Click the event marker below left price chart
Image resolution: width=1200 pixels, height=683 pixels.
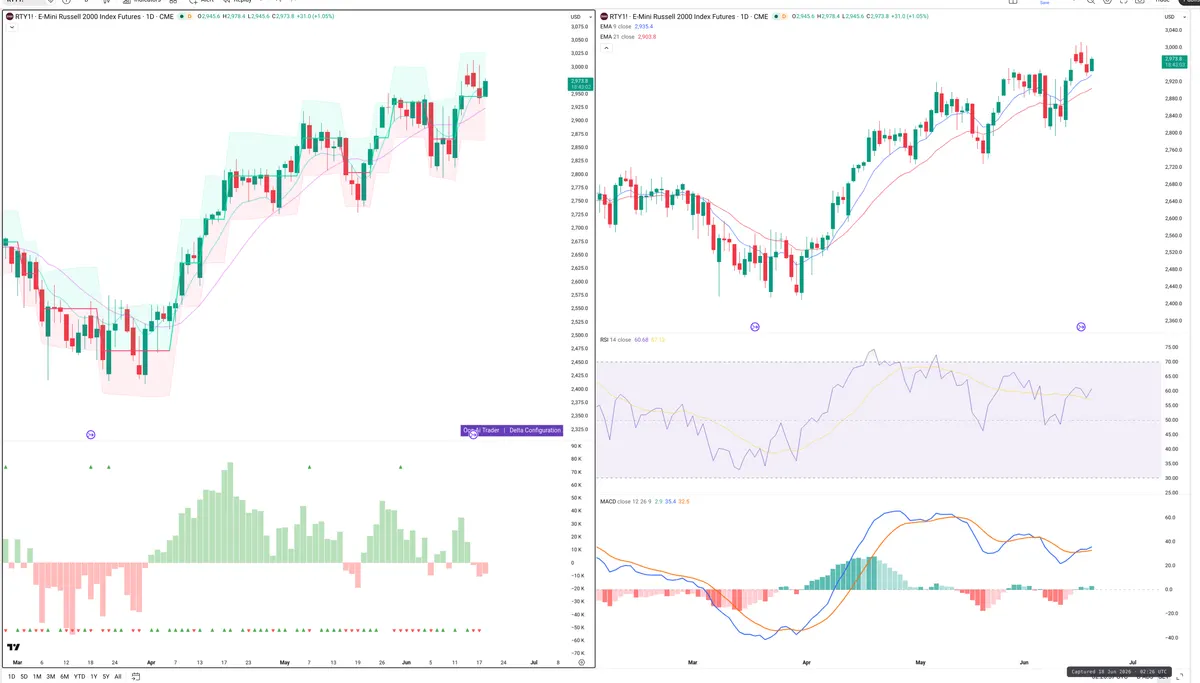[x=91, y=434]
